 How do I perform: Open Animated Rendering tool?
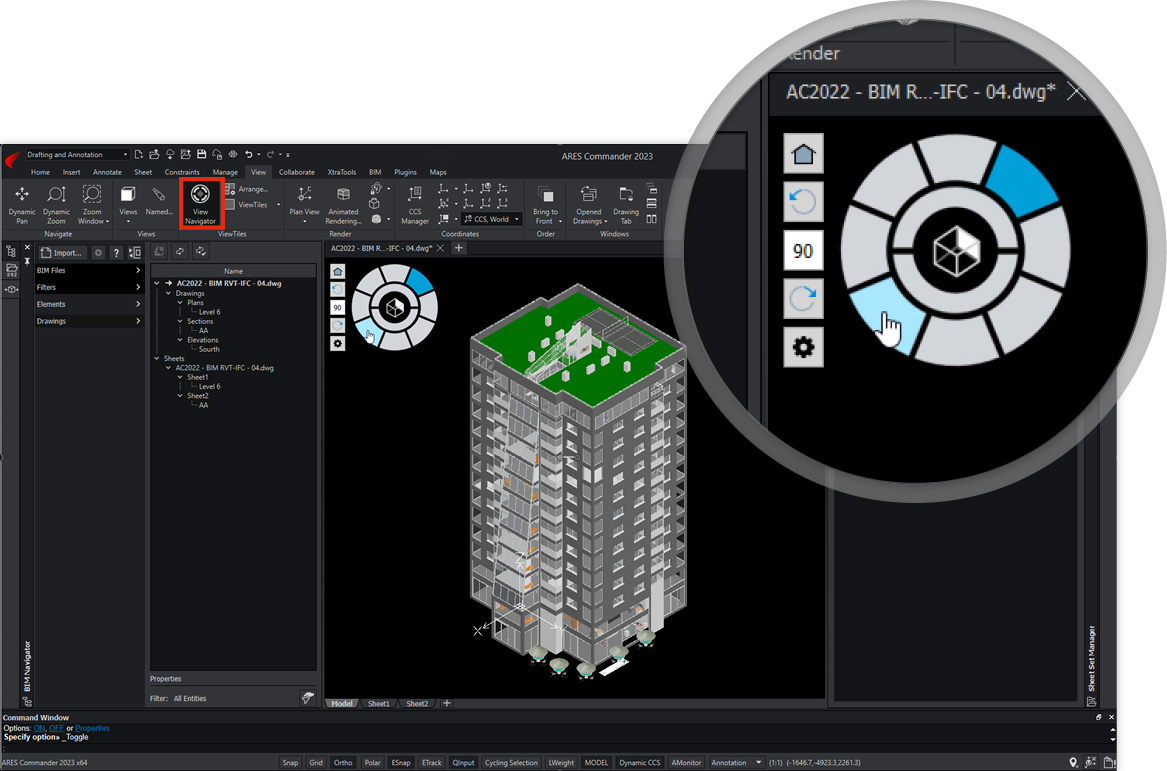[x=343, y=205]
